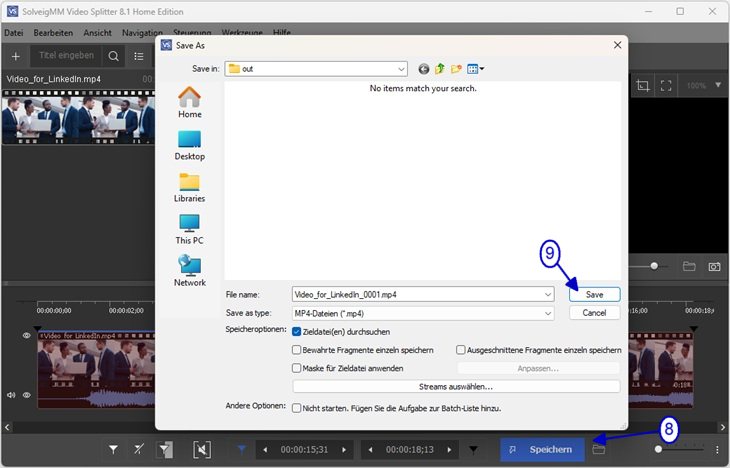Click the Titel eingeben search field
This screenshot has width=730, height=468.
tap(67, 55)
